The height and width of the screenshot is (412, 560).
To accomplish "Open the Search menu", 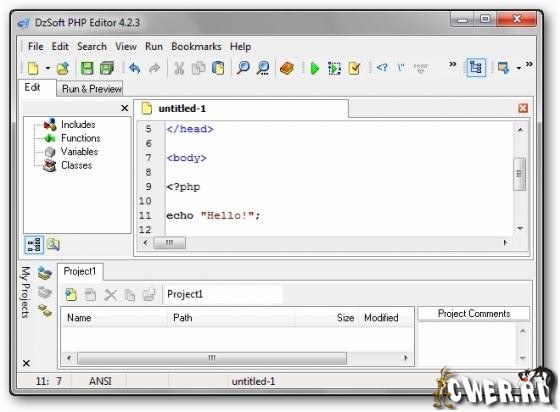I will (92, 46).
